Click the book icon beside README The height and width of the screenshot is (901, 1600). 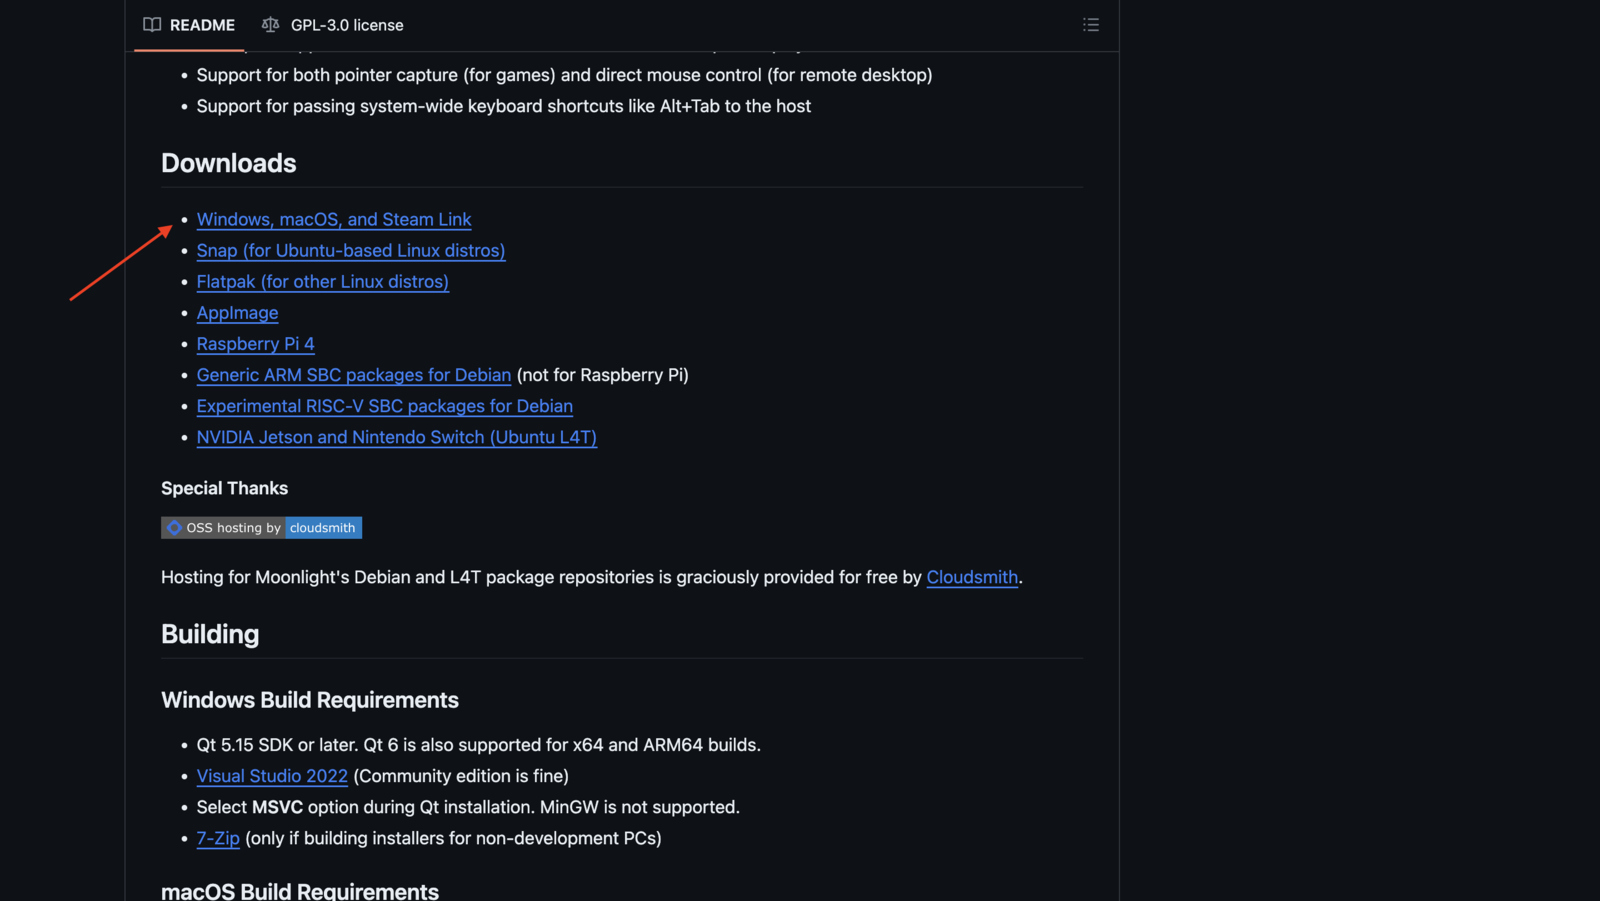click(151, 25)
